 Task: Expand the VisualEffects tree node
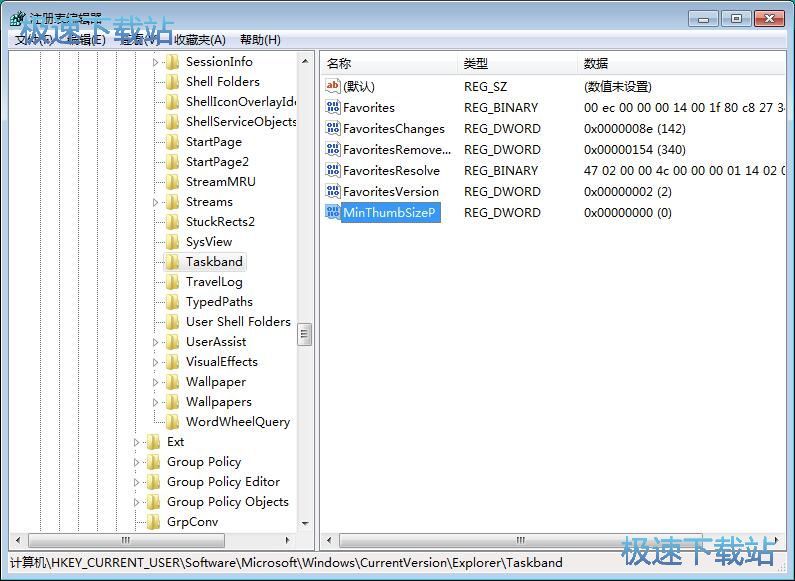156,362
